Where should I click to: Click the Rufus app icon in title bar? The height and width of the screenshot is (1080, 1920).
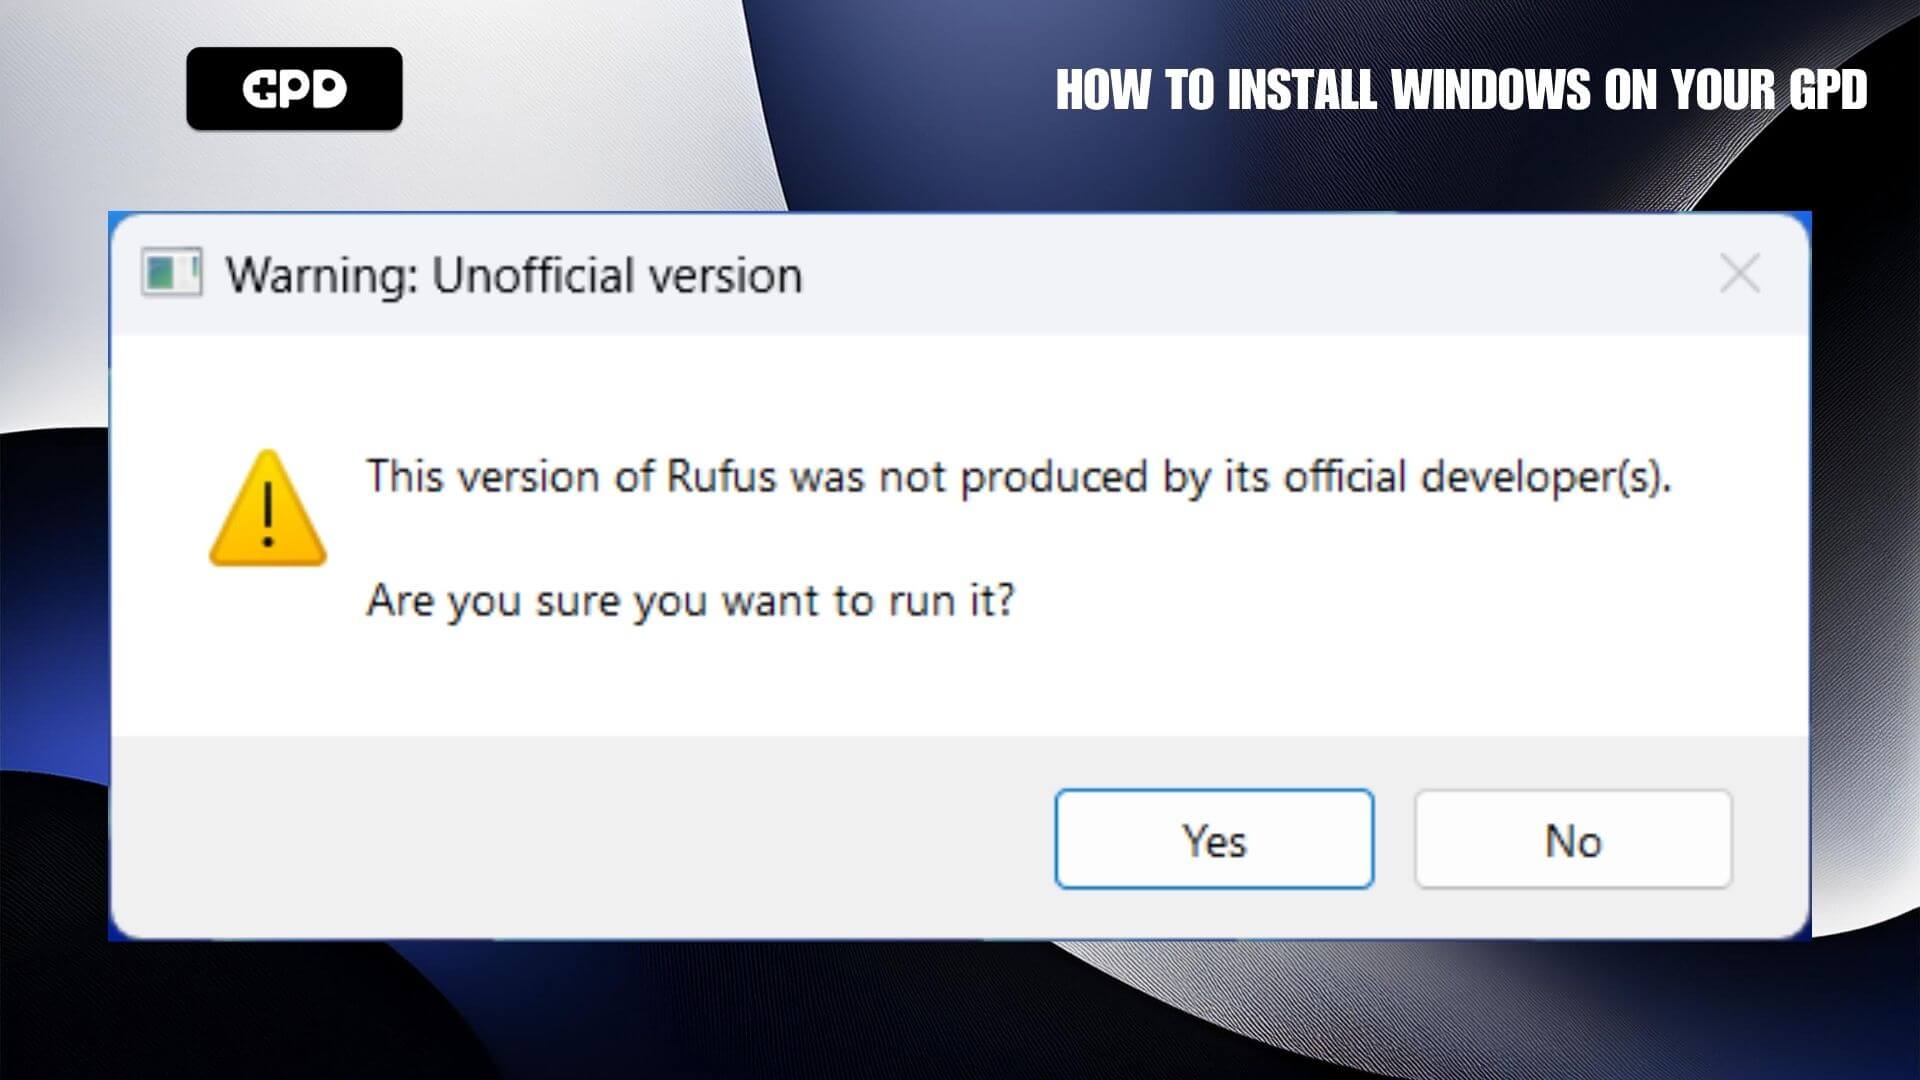171,273
